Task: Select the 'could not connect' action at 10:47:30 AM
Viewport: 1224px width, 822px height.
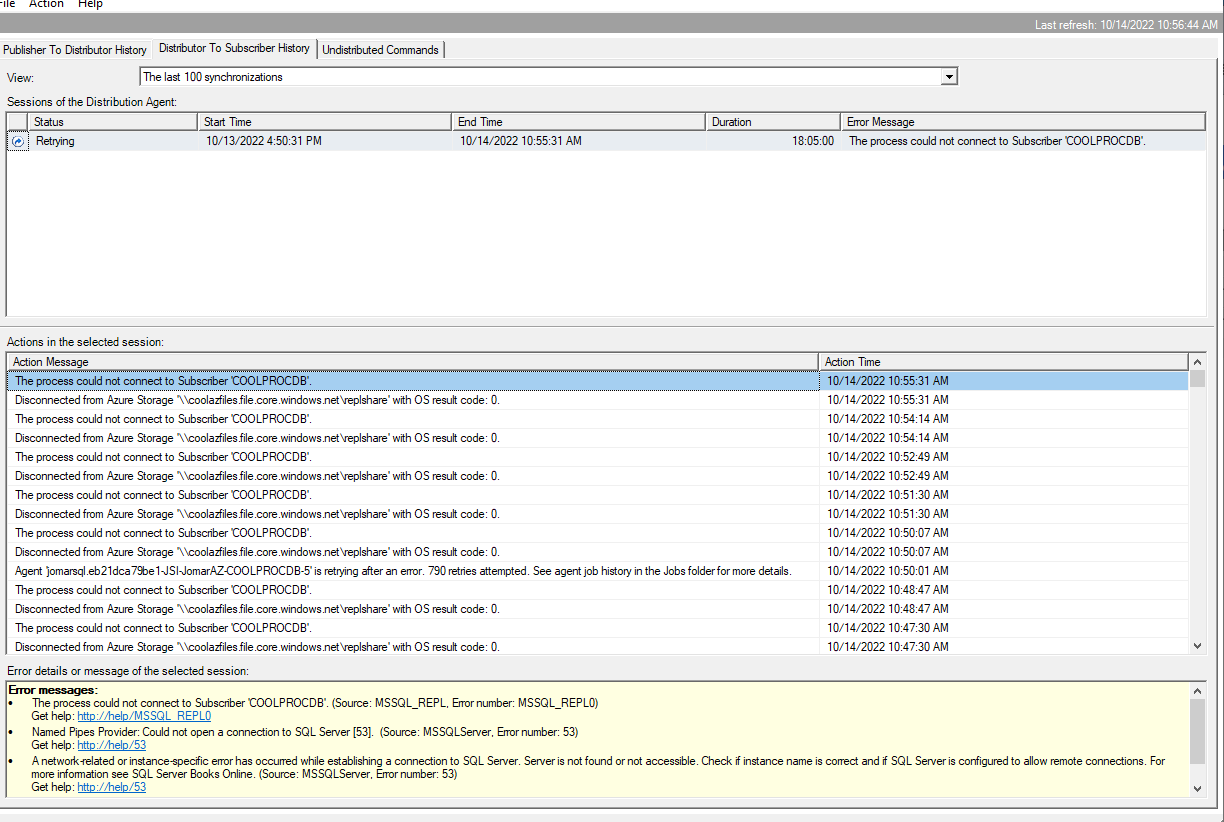Action: (598, 628)
